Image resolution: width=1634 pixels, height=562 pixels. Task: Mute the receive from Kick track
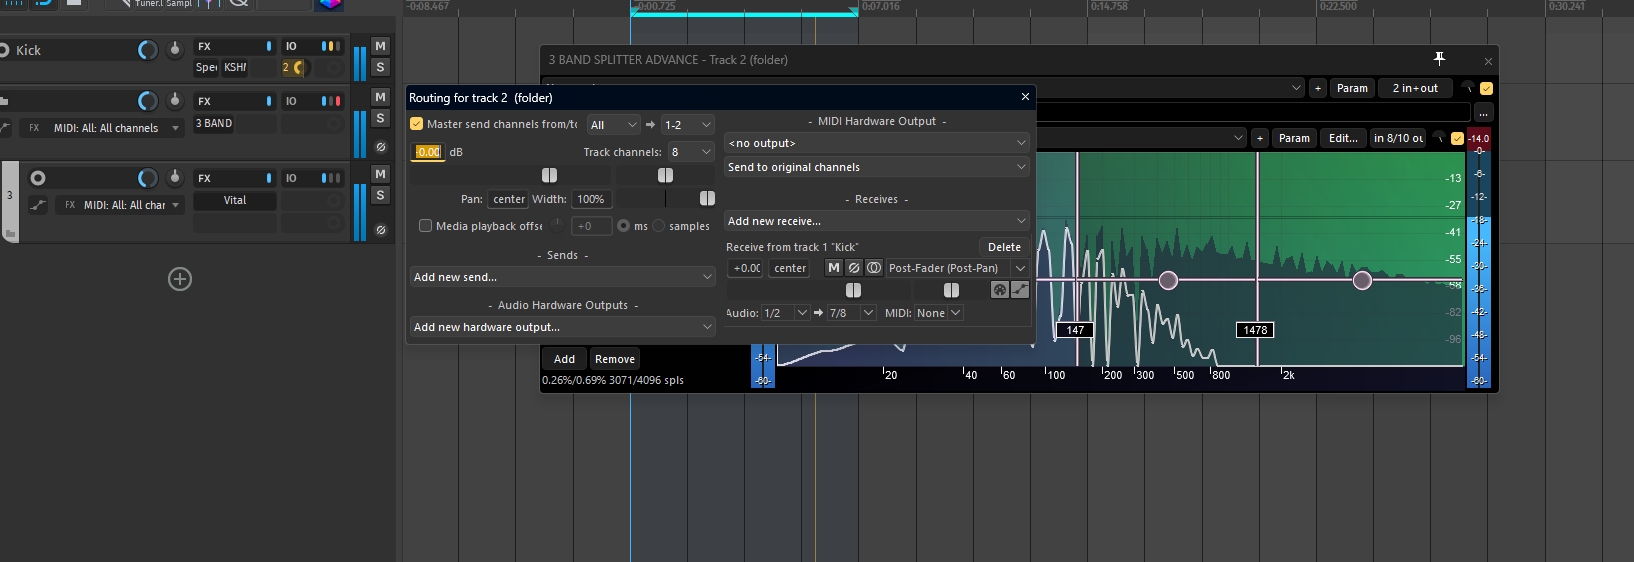click(833, 268)
